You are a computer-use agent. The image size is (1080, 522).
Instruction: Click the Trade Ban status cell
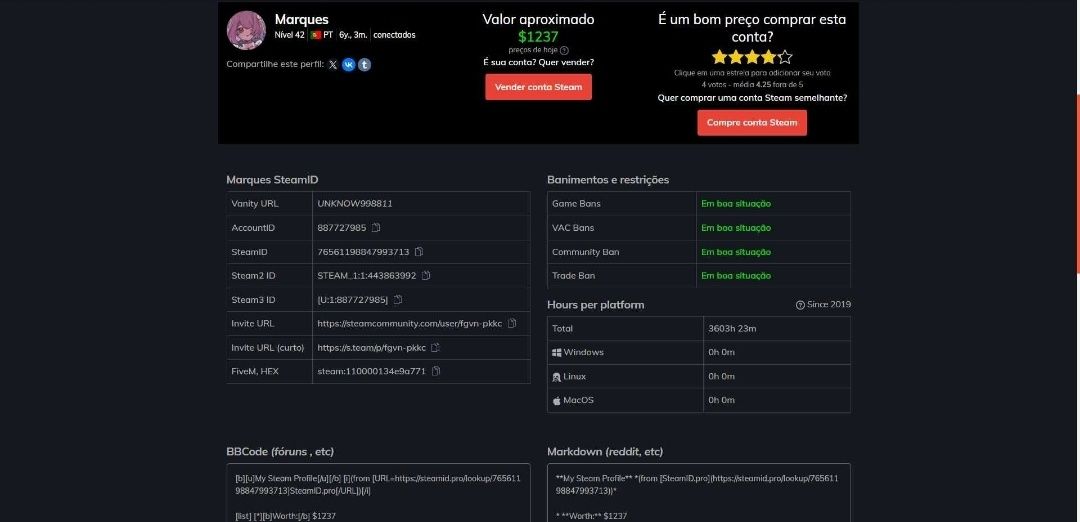773,275
